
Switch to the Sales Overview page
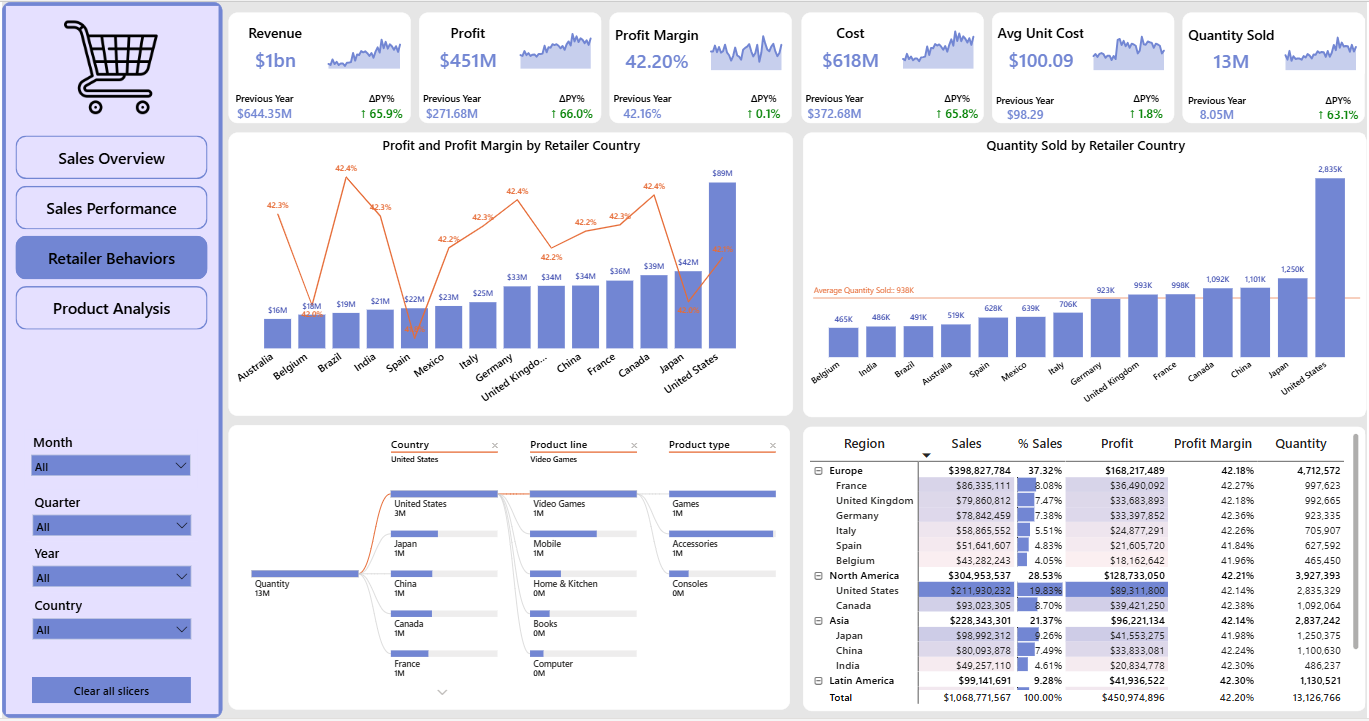(x=111, y=158)
